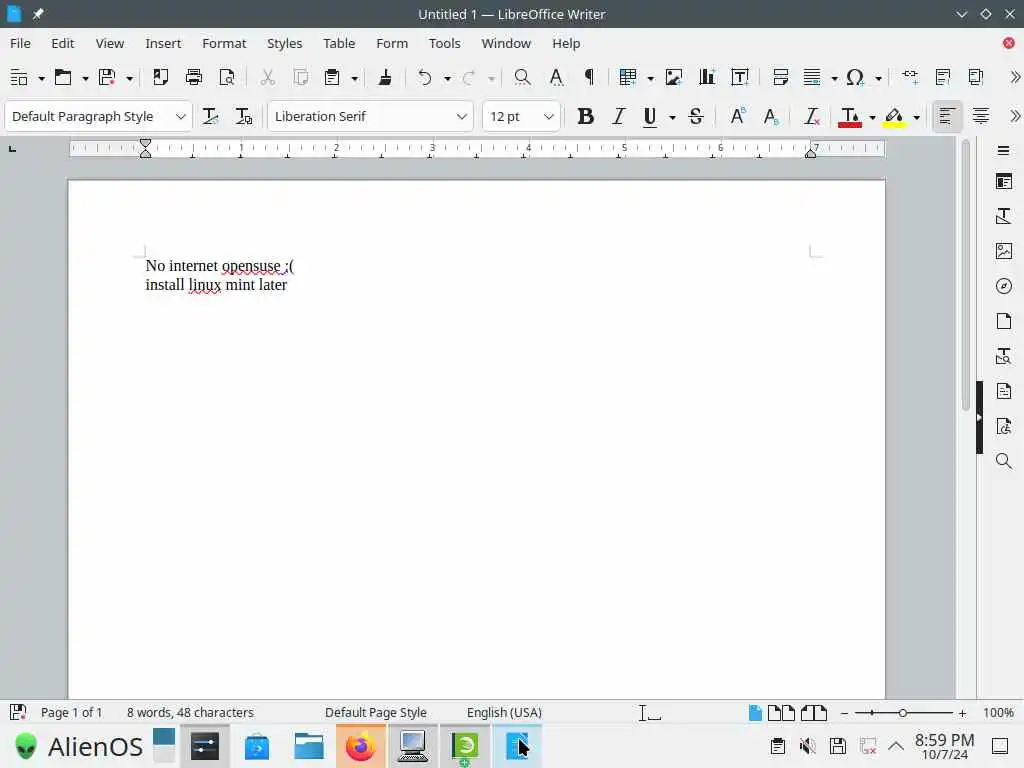Click the Insert Chart icon
Viewport: 1024px width, 768px height.
point(707,78)
